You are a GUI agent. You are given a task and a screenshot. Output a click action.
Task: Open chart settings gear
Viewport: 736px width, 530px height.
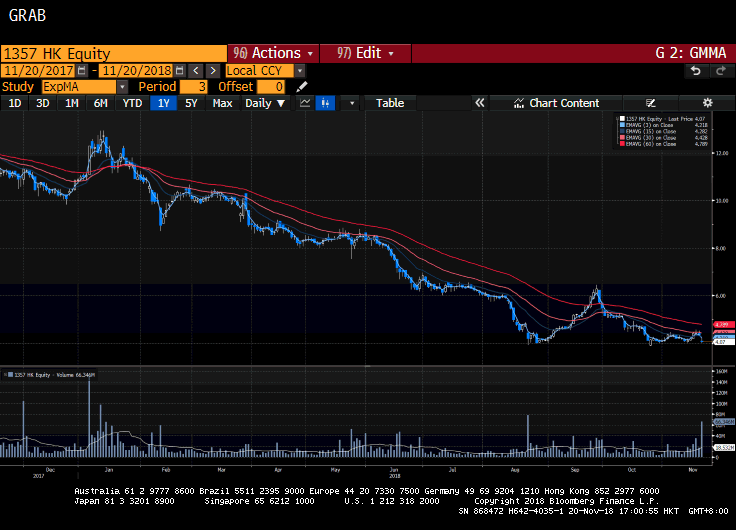pos(707,103)
